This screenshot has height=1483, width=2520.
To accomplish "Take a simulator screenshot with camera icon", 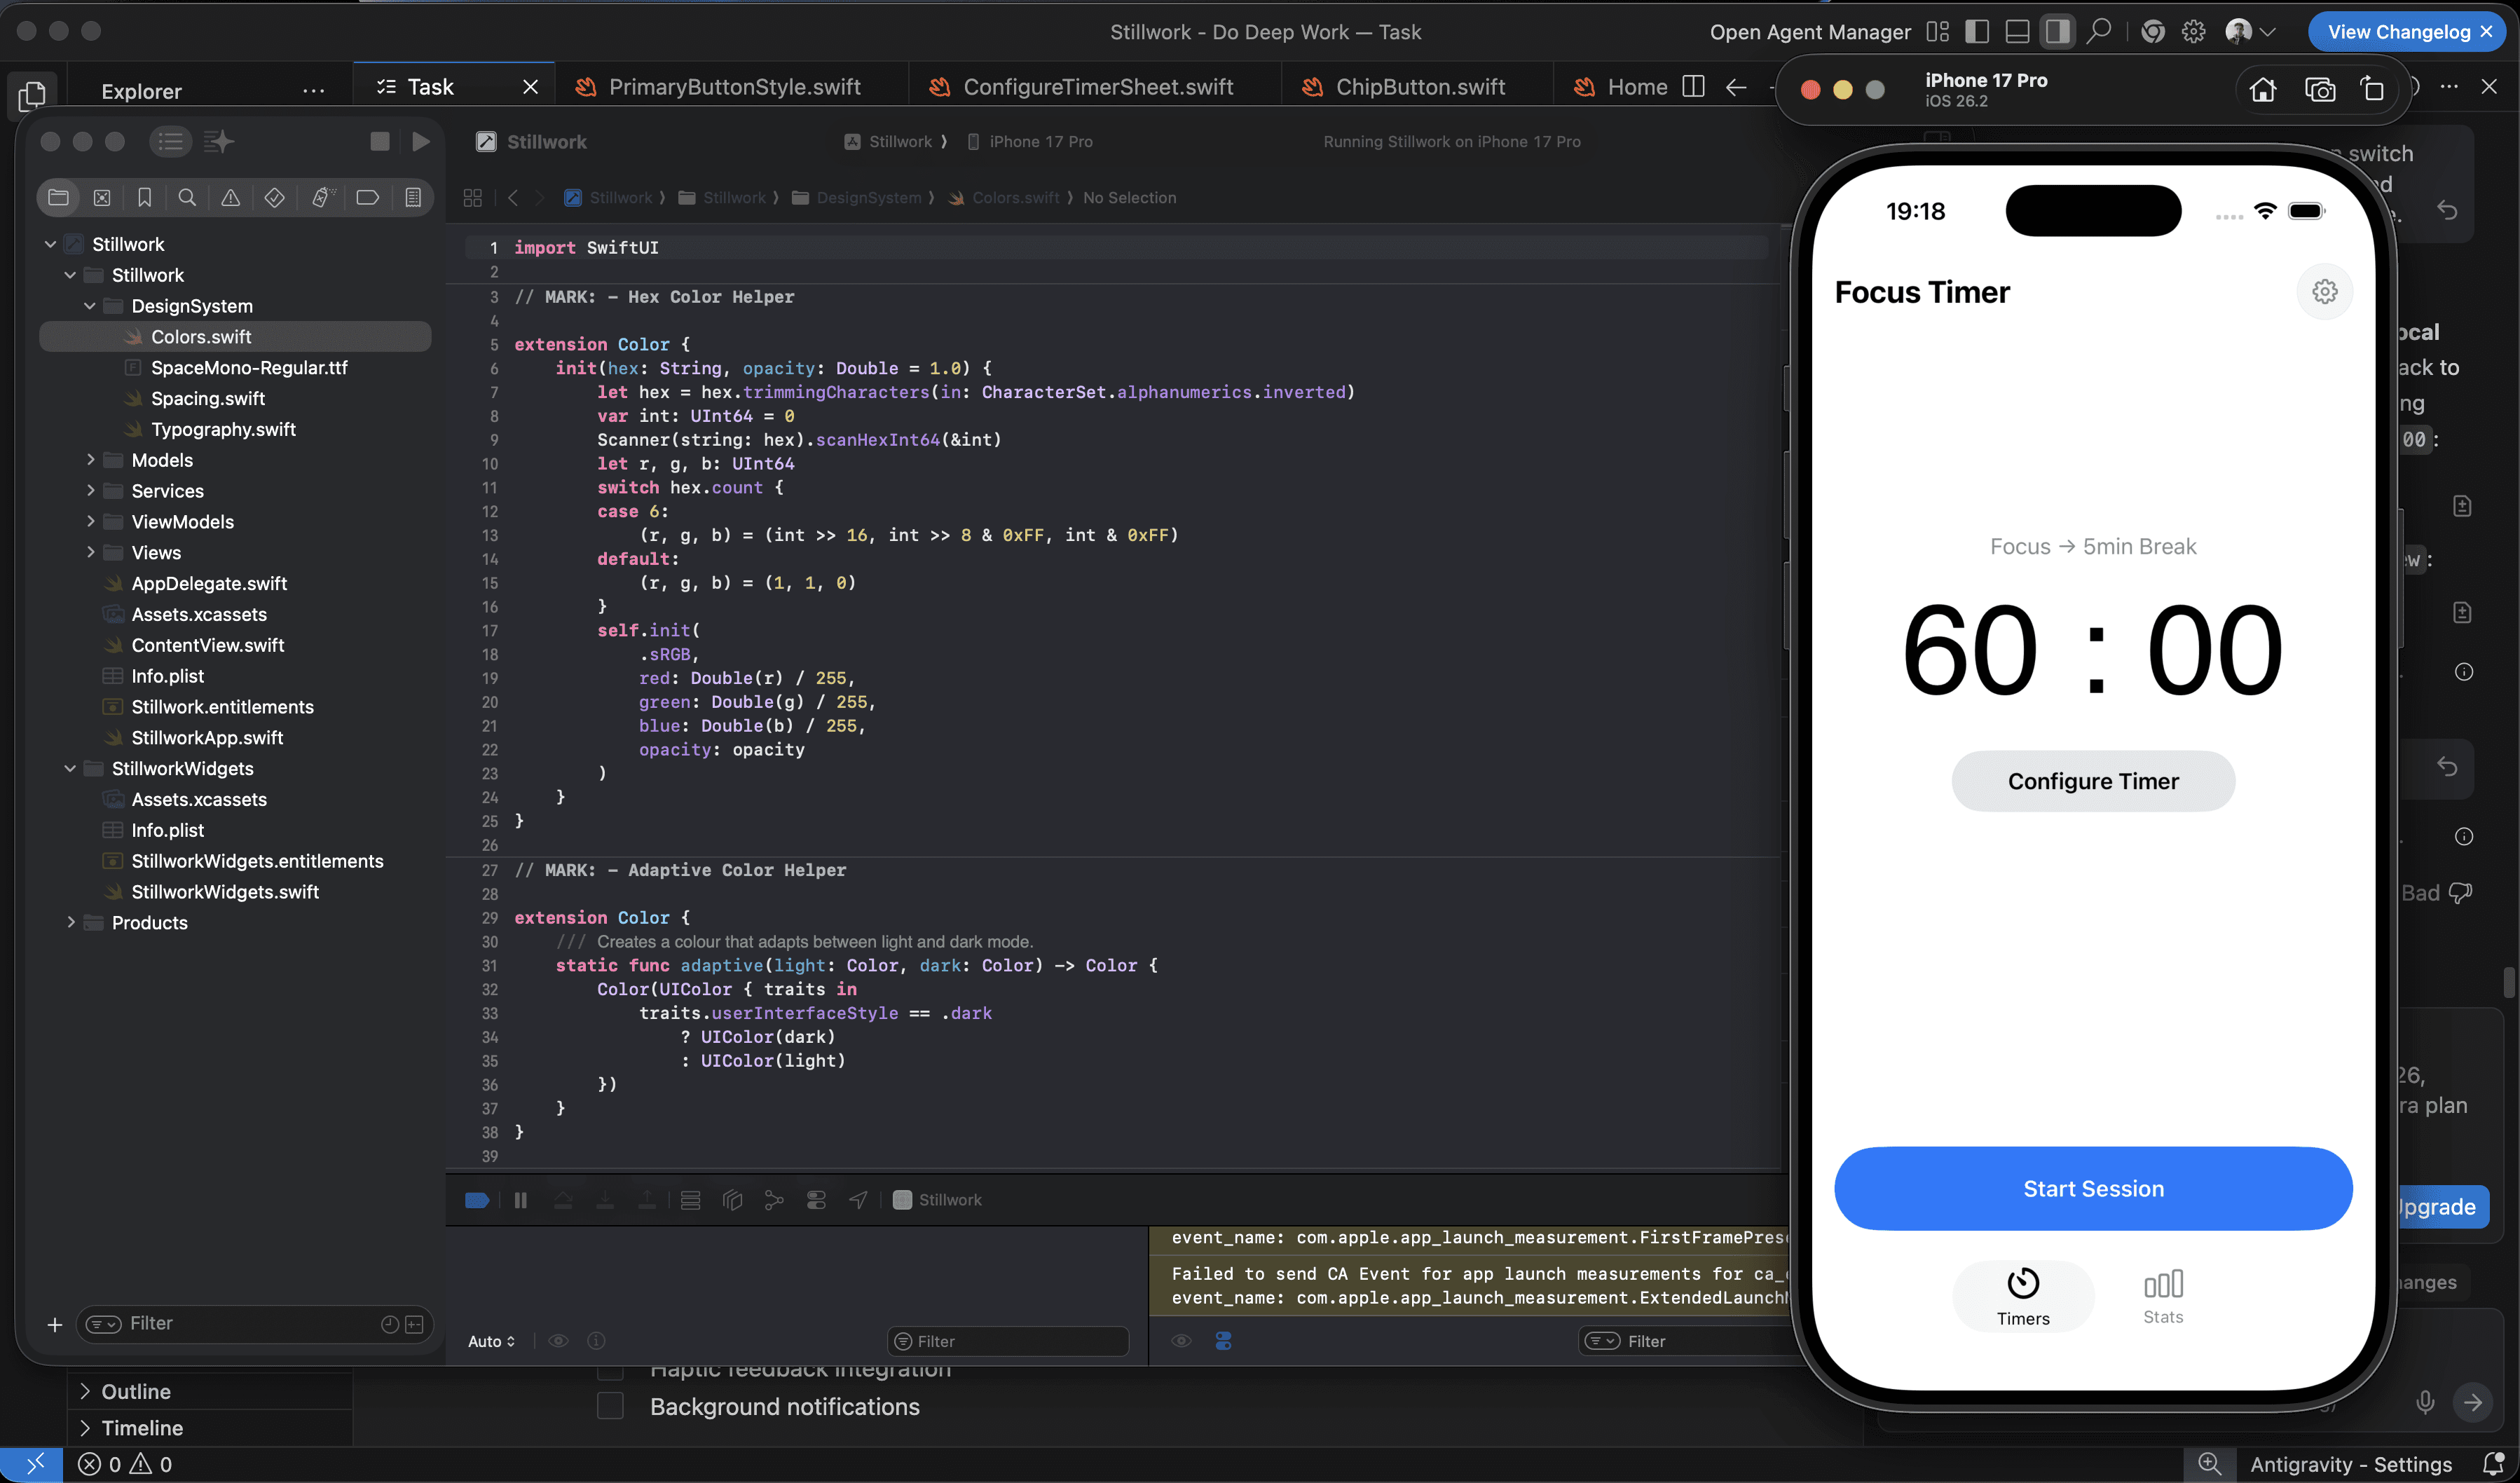I will [x=2319, y=90].
